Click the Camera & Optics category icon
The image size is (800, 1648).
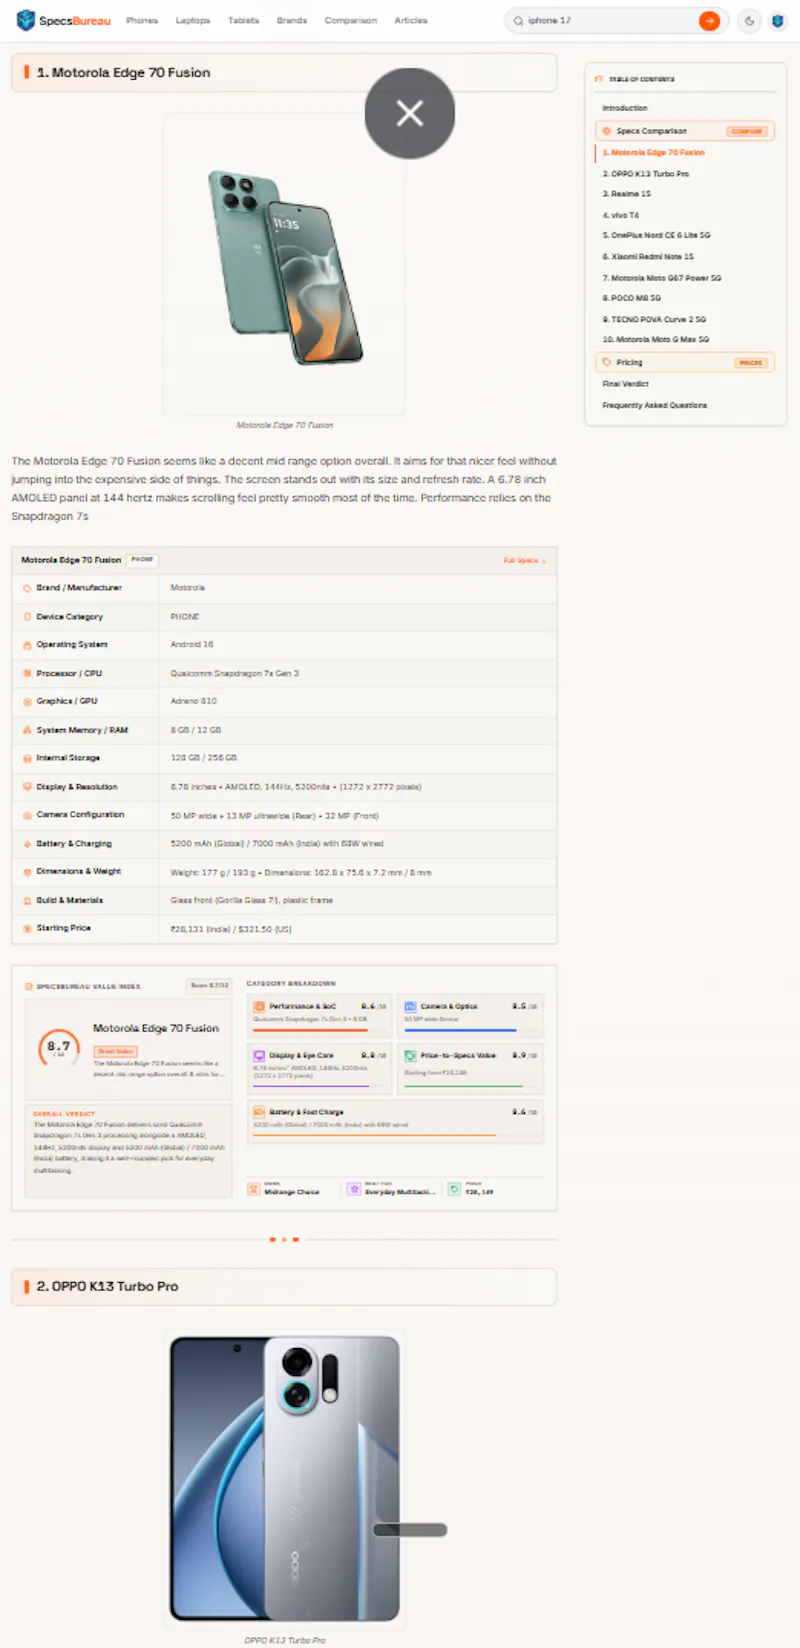click(x=410, y=1006)
